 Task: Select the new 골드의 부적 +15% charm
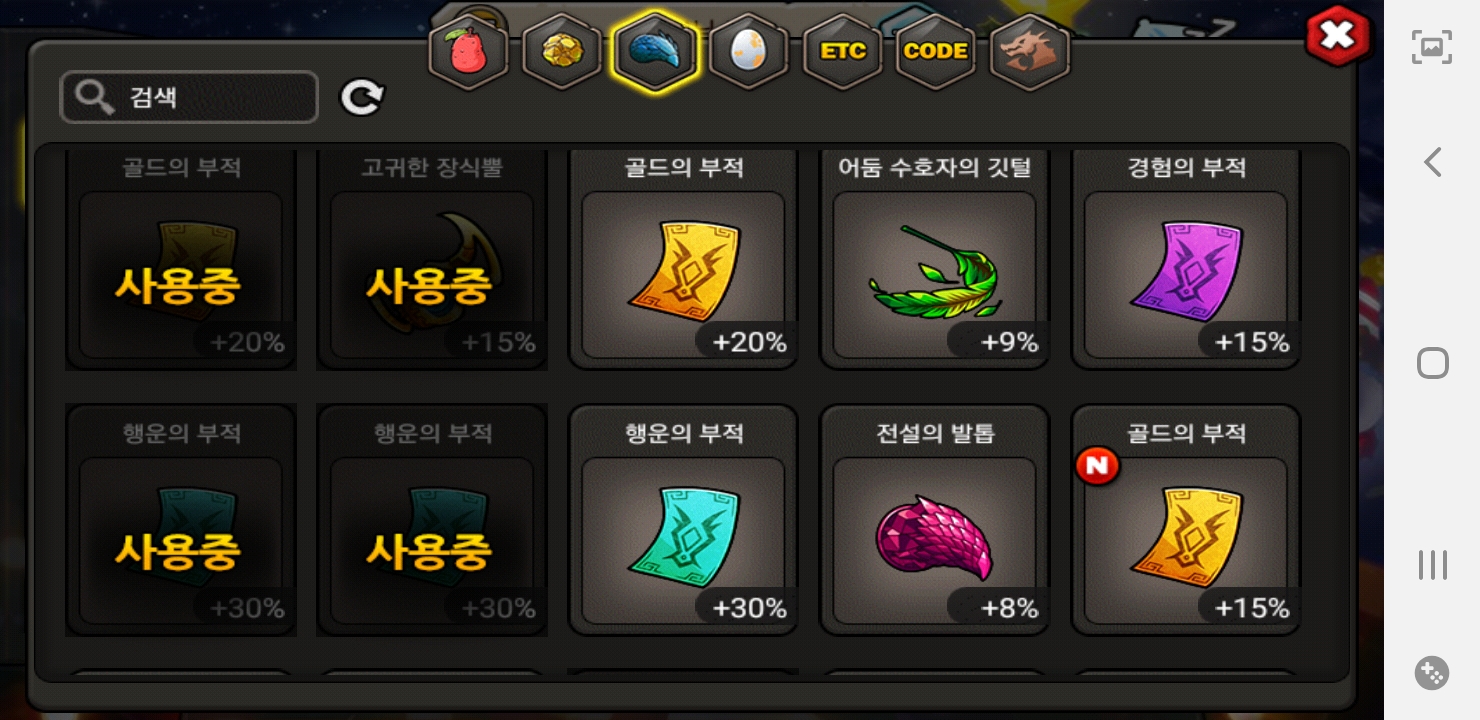pos(1186,520)
